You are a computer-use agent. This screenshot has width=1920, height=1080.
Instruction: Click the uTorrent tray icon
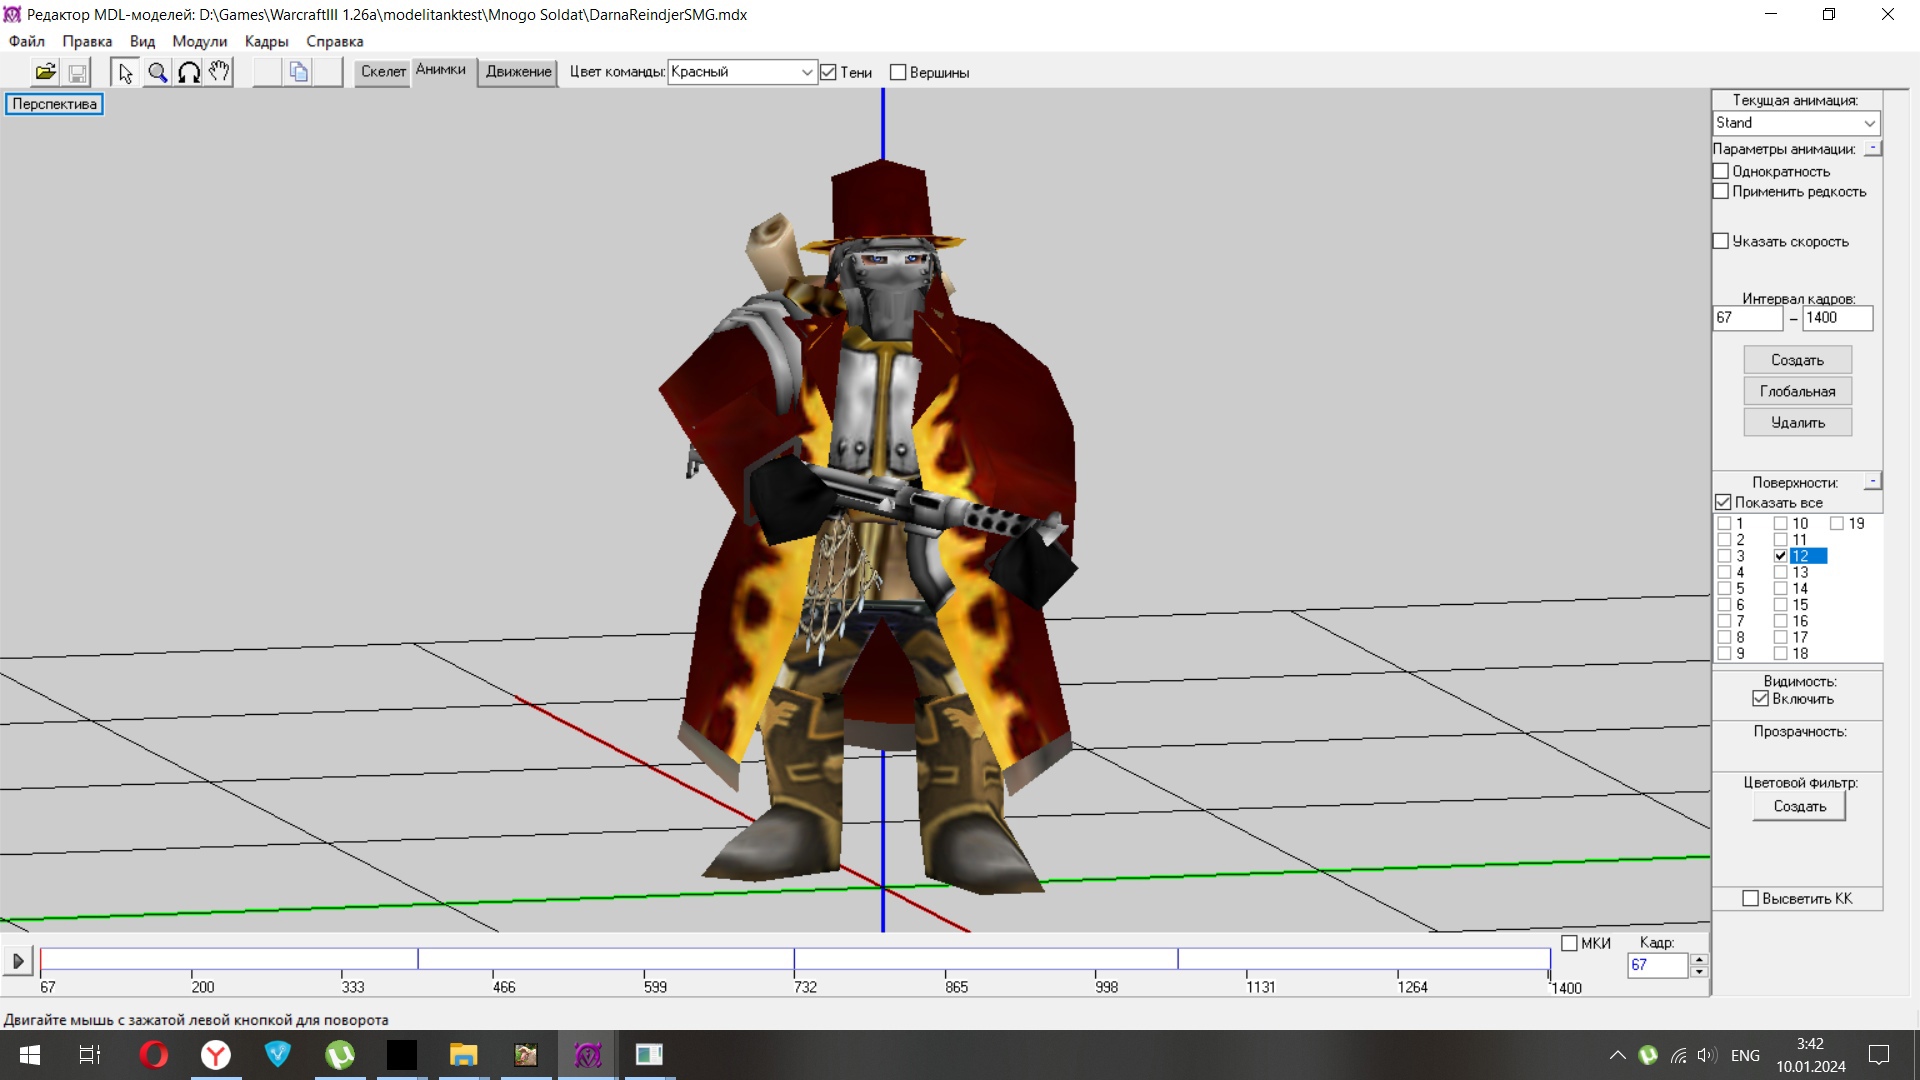pyautogui.click(x=1648, y=1055)
